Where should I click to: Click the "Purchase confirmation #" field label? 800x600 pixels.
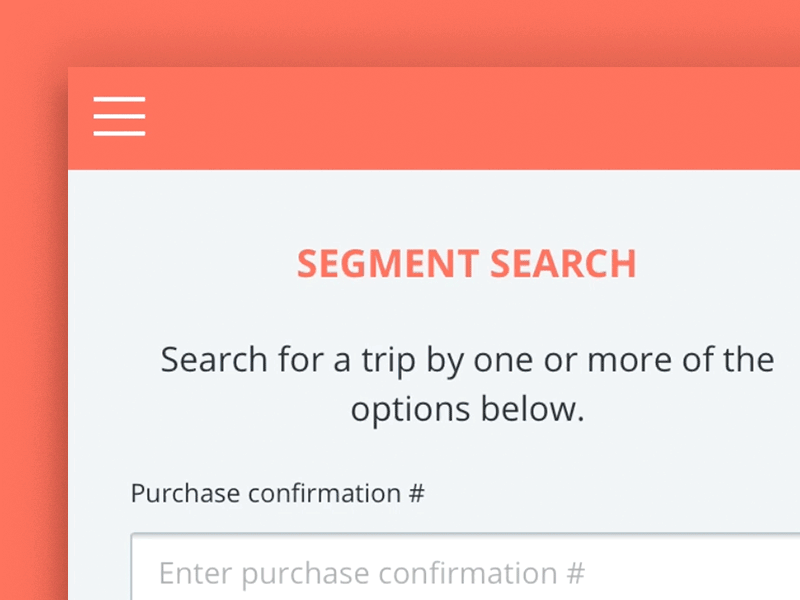(x=278, y=493)
